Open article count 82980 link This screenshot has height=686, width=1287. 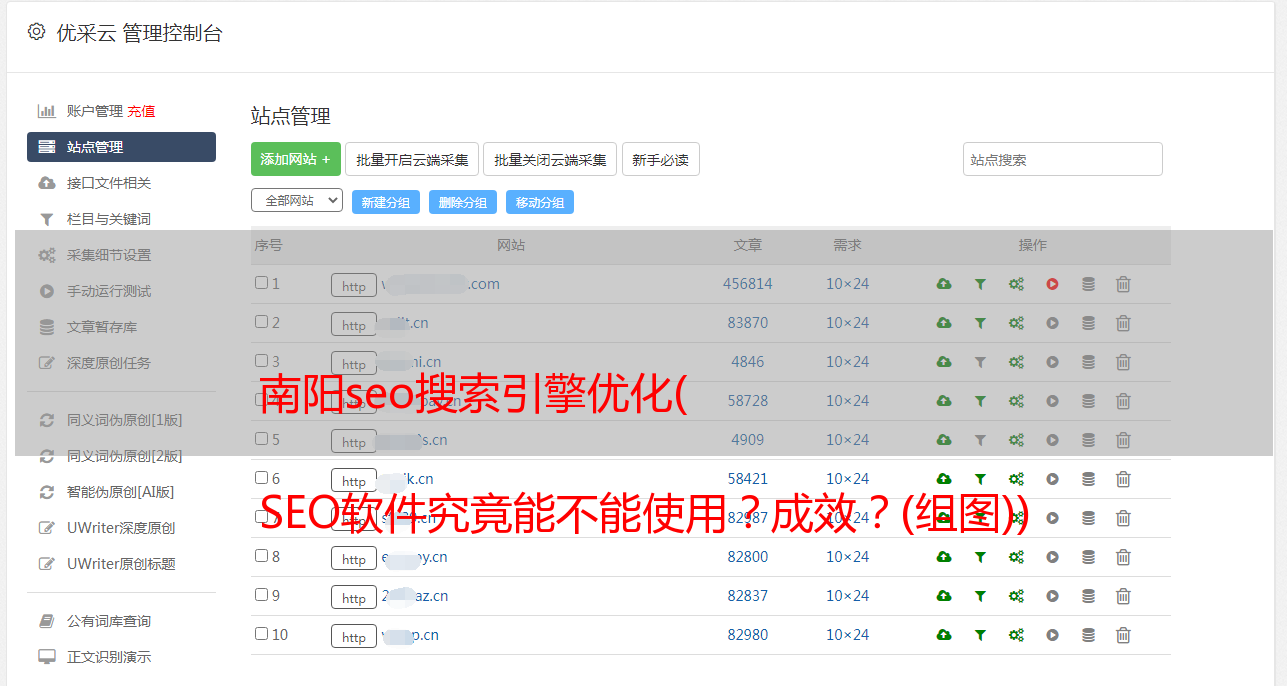coord(748,635)
